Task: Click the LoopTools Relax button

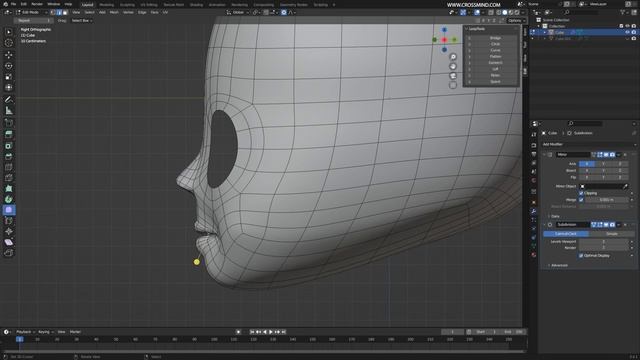Action: (495, 76)
